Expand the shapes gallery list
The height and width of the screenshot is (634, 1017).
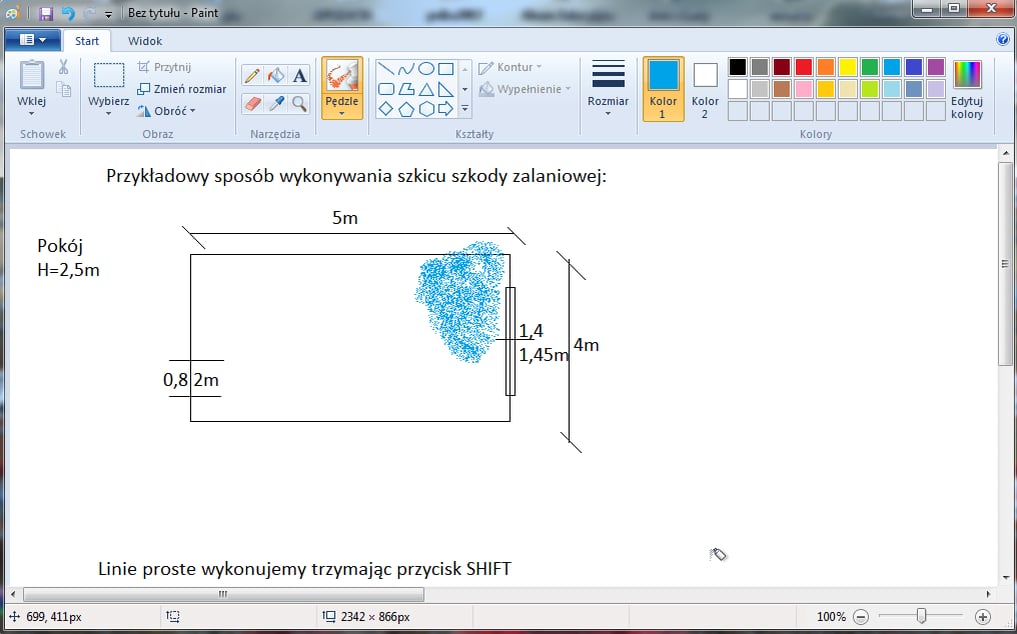[465, 108]
